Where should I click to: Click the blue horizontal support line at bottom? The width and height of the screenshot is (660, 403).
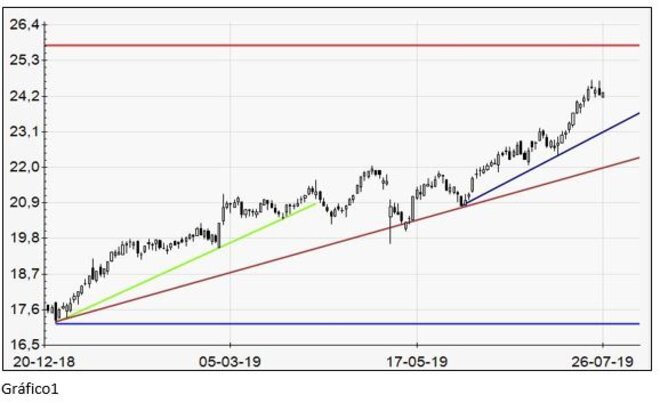click(340, 323)
